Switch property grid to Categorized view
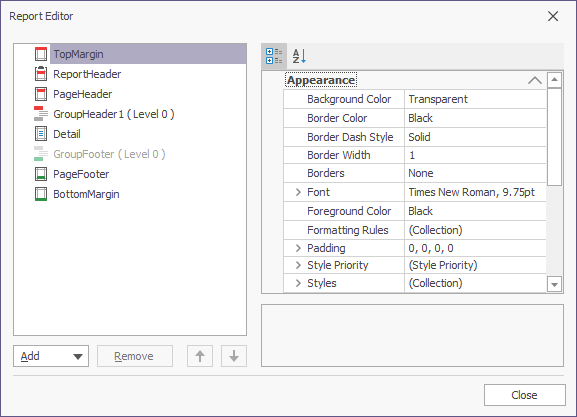The height and width of the screenshot is (417, 577). click(274, 56)
